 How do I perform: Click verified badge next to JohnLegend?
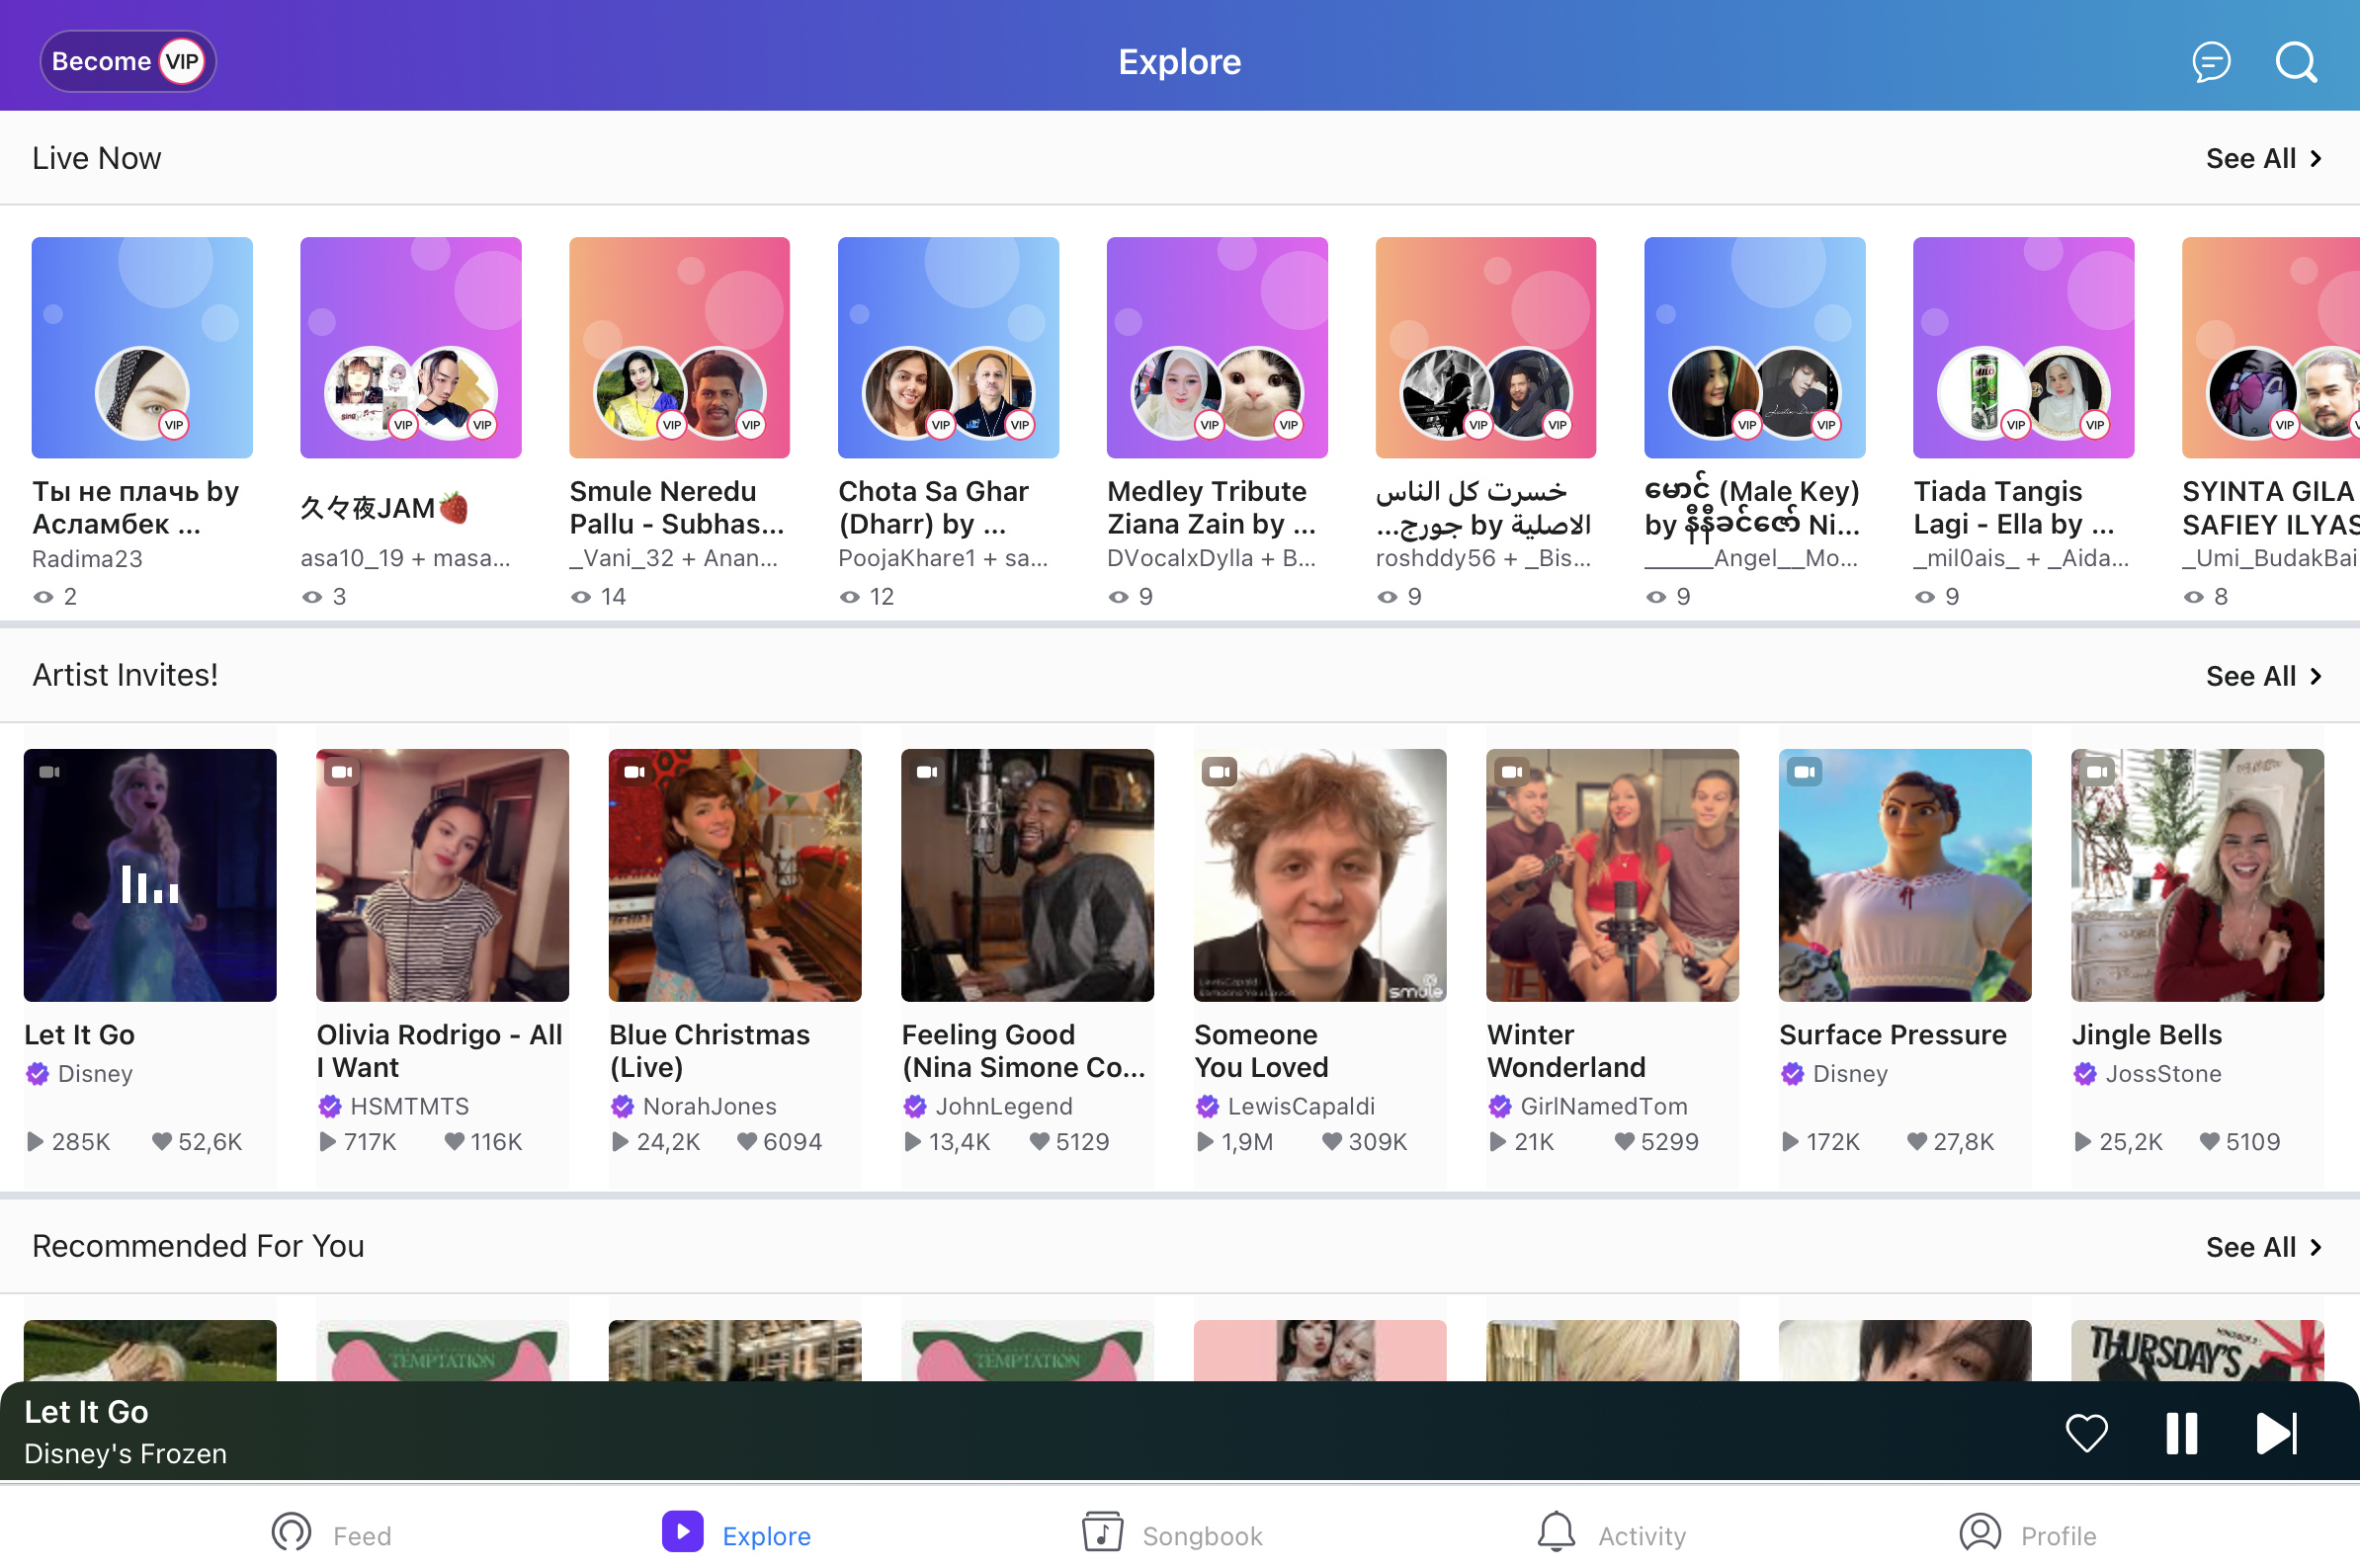914,1106
